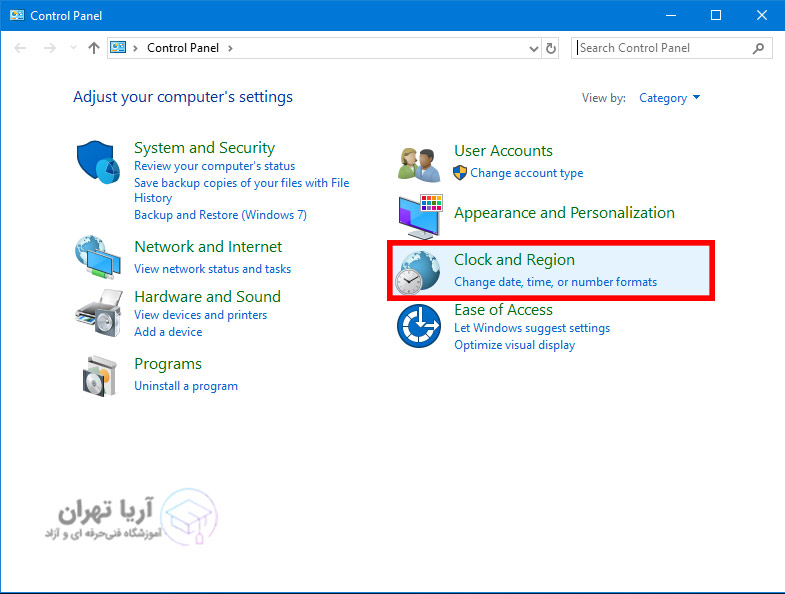
Task: Click the Hardware and Sound printer icon
Action: coord(99,313)
